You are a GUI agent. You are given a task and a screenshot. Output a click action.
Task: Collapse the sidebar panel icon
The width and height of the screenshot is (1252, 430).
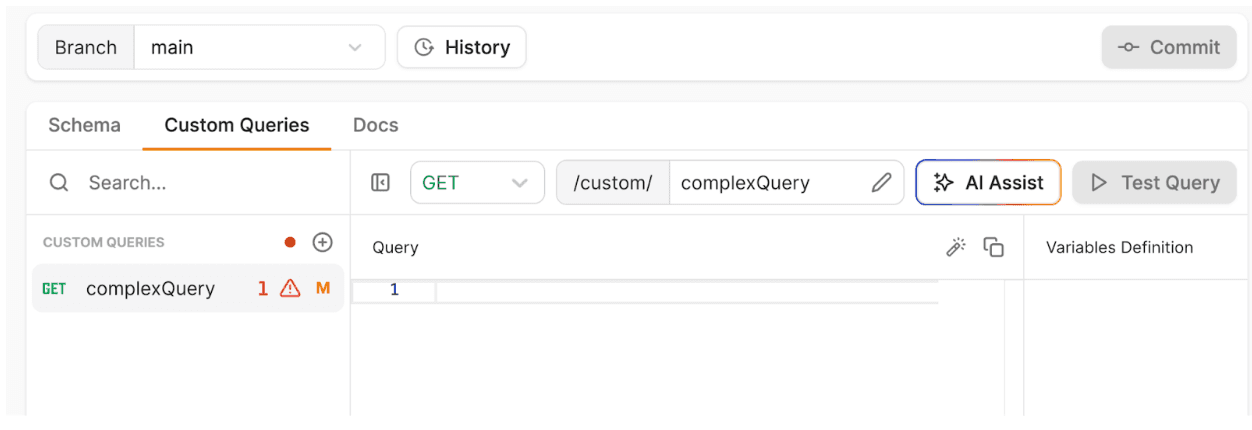380,183
